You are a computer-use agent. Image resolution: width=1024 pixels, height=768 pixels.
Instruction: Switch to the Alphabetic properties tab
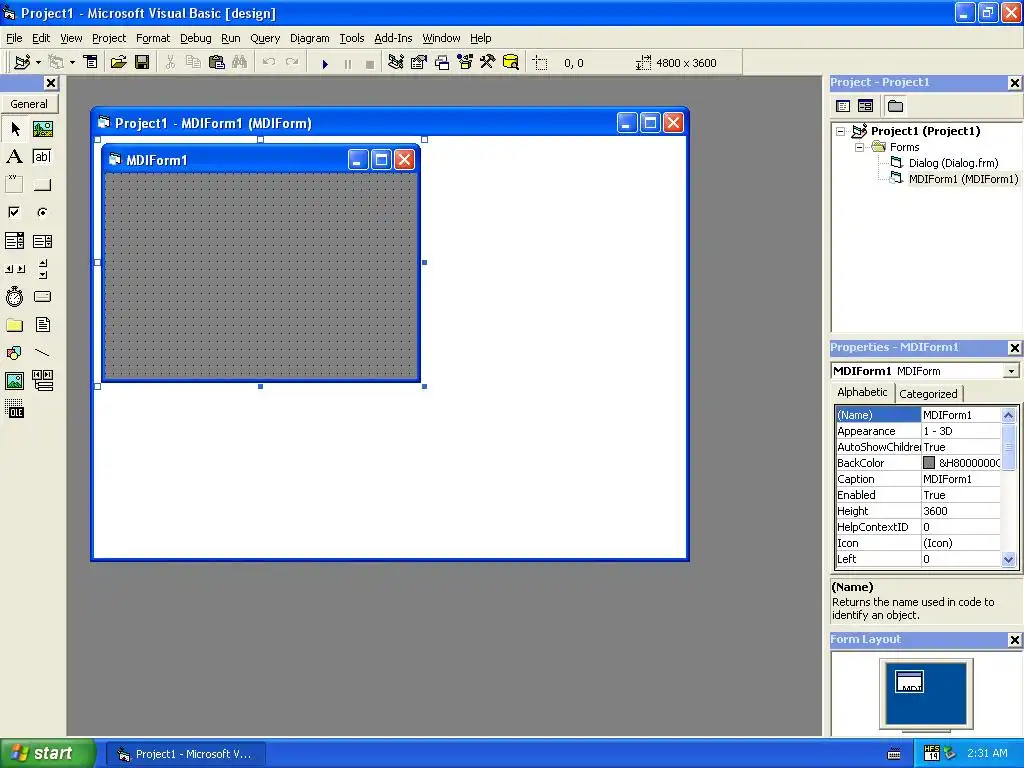click(862, 392)
